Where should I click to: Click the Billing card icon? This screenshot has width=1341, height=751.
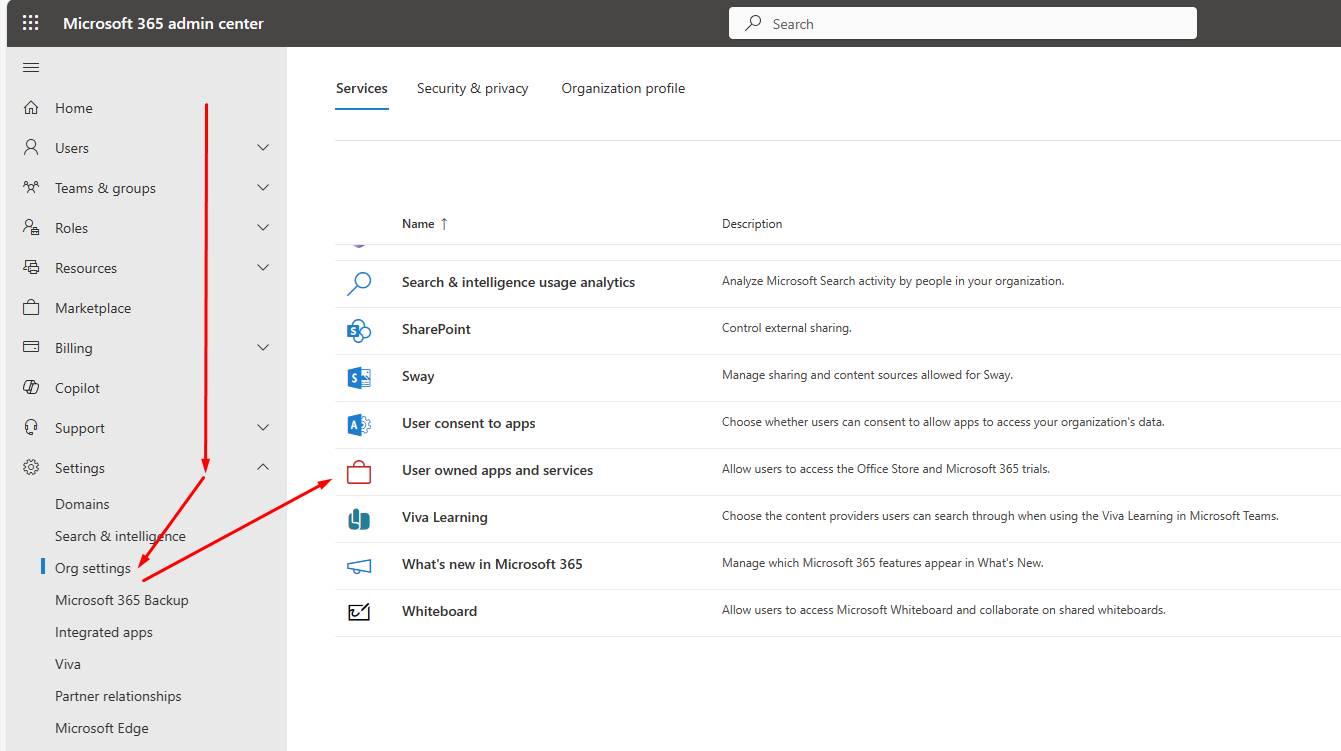[x=31, y=348]
